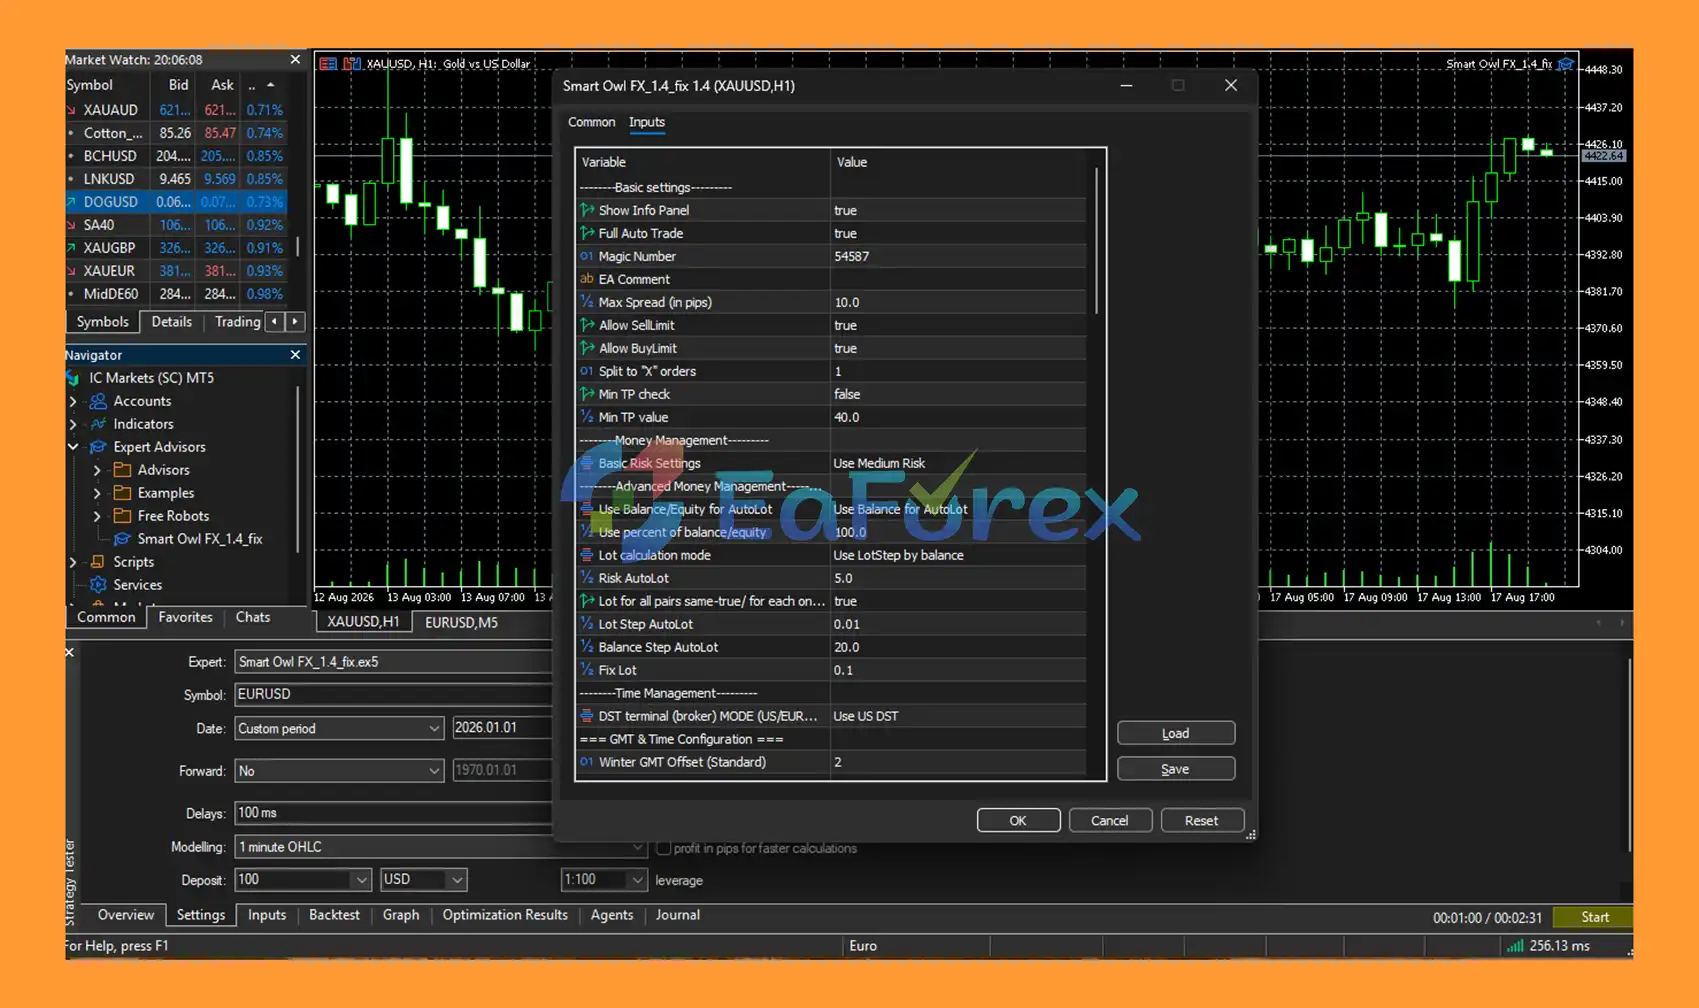This screenshot has height=1008, width=1699.
Task: Close the Navigator panel
Action: pos(295,355)
